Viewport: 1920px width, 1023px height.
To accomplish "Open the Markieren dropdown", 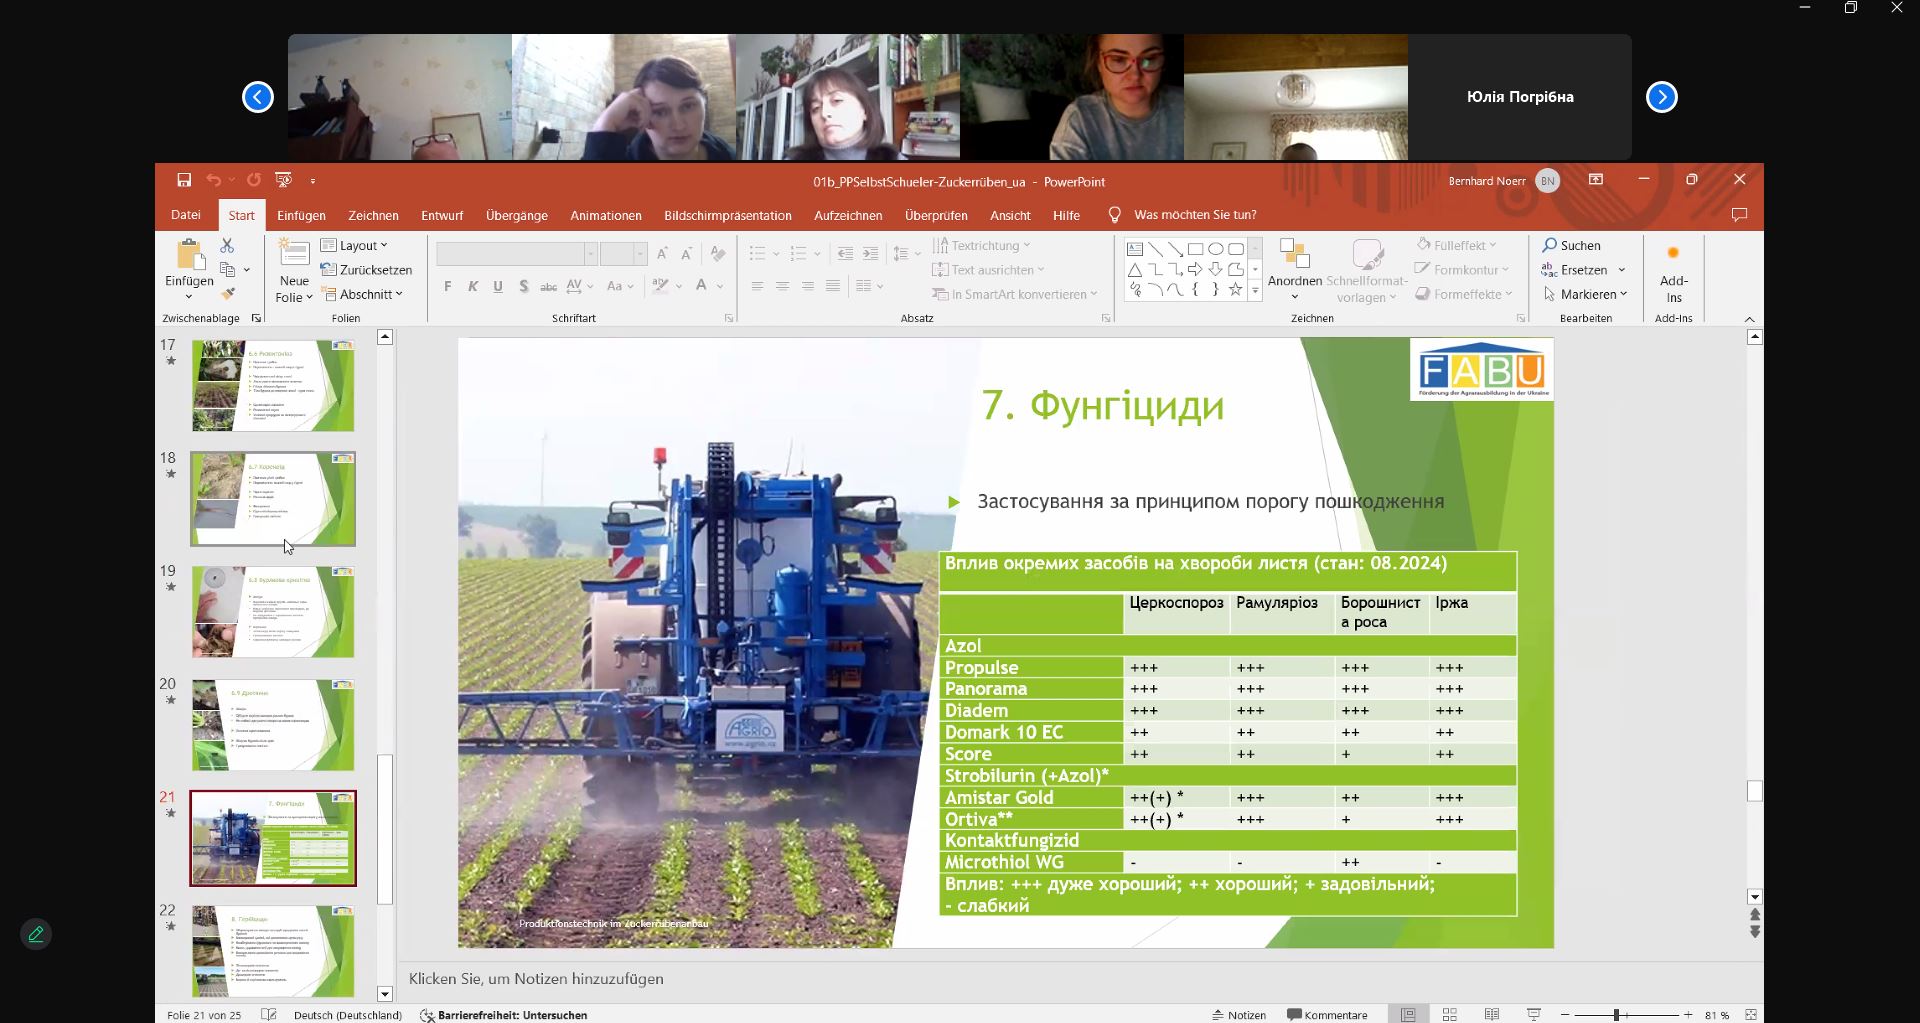I will [x=1585, y=294].
